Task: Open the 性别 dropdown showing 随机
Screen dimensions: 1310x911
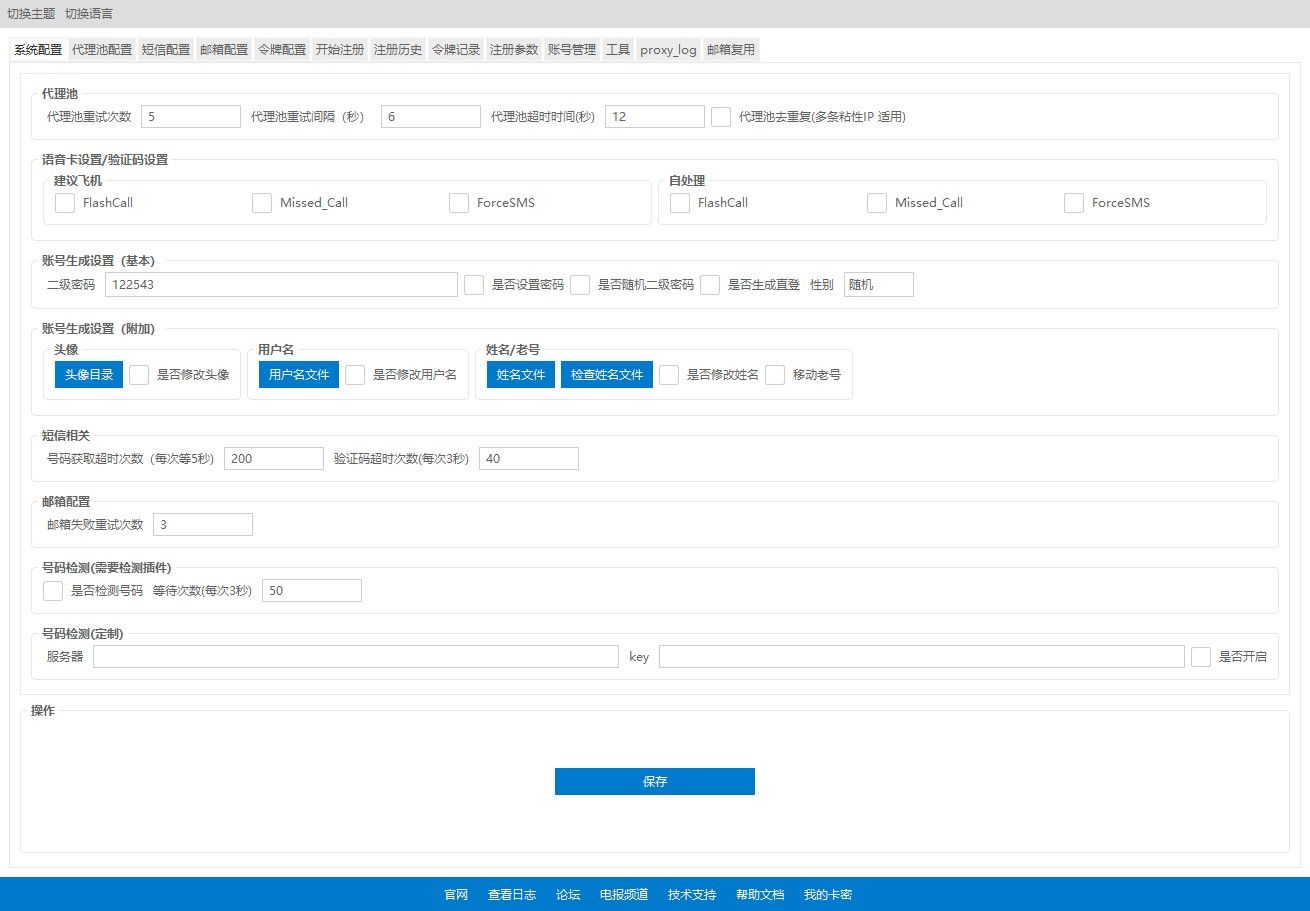Action: pyautogui.click(x=879, y=285)
